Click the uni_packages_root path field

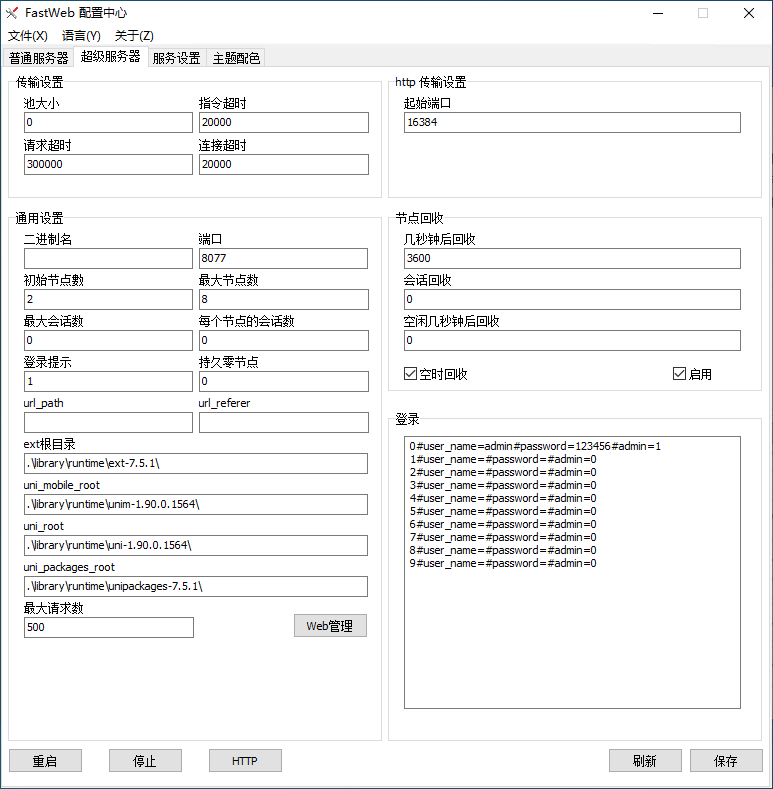196,586
